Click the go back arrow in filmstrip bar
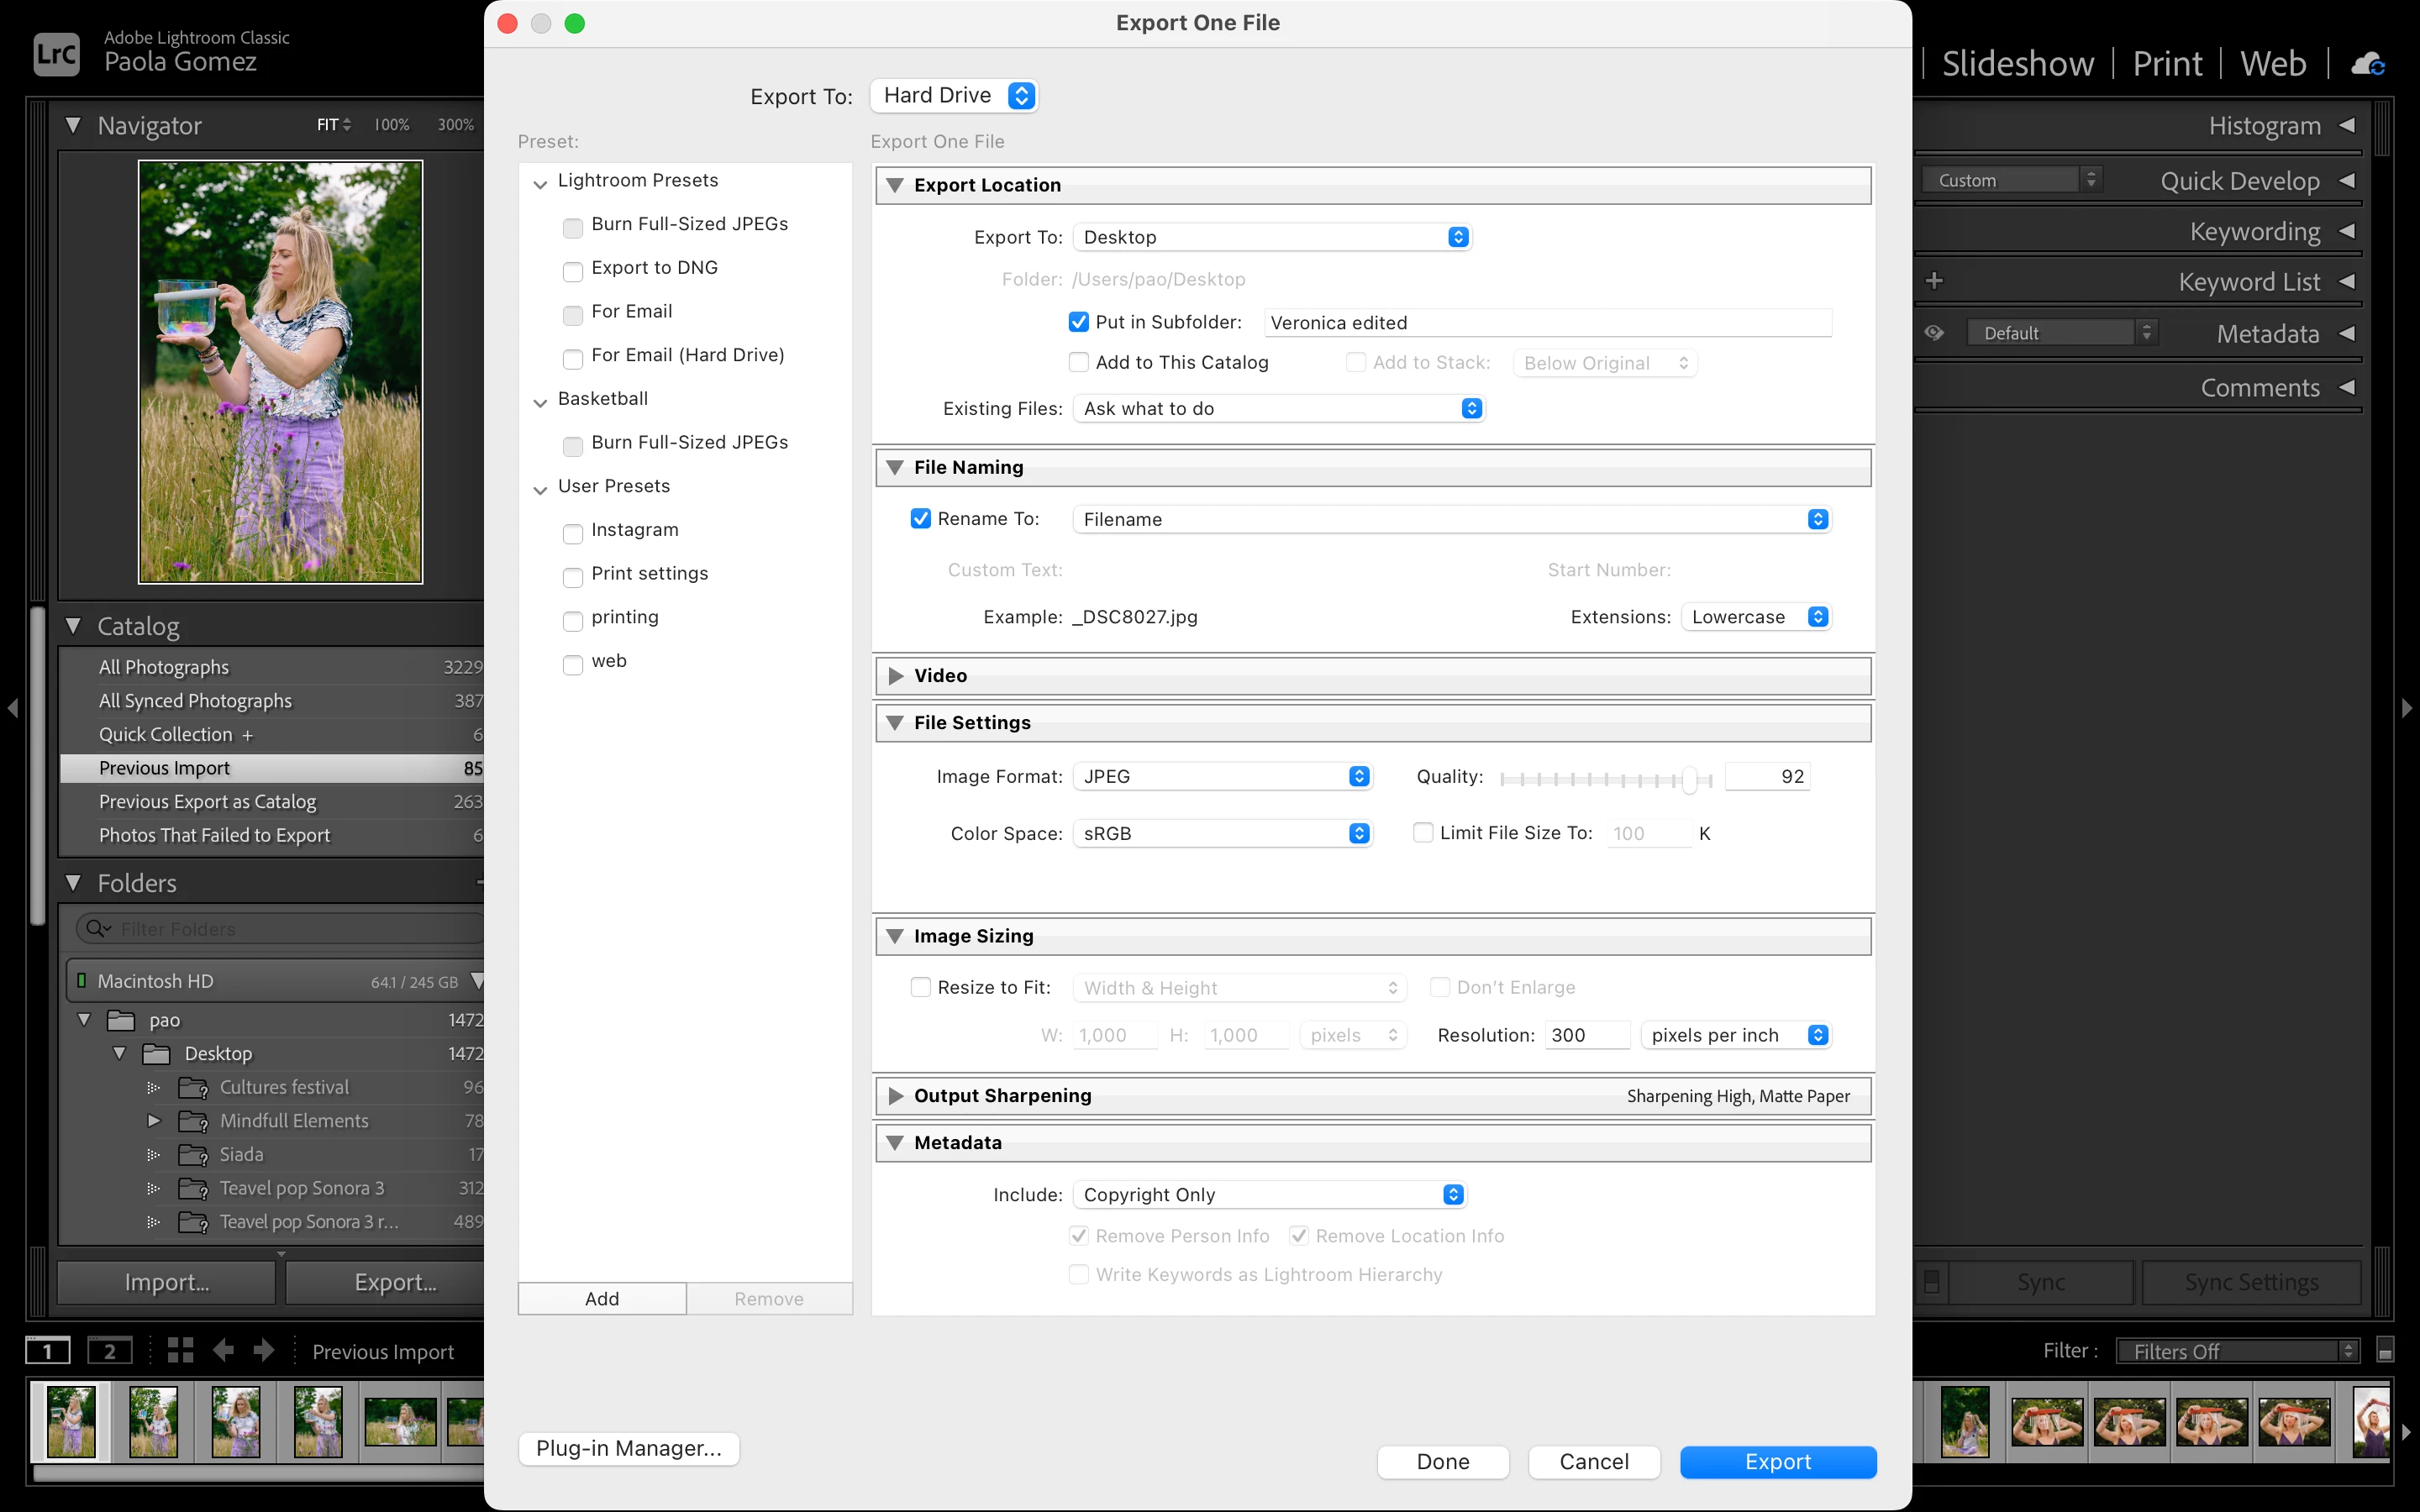 [223, 1351]
